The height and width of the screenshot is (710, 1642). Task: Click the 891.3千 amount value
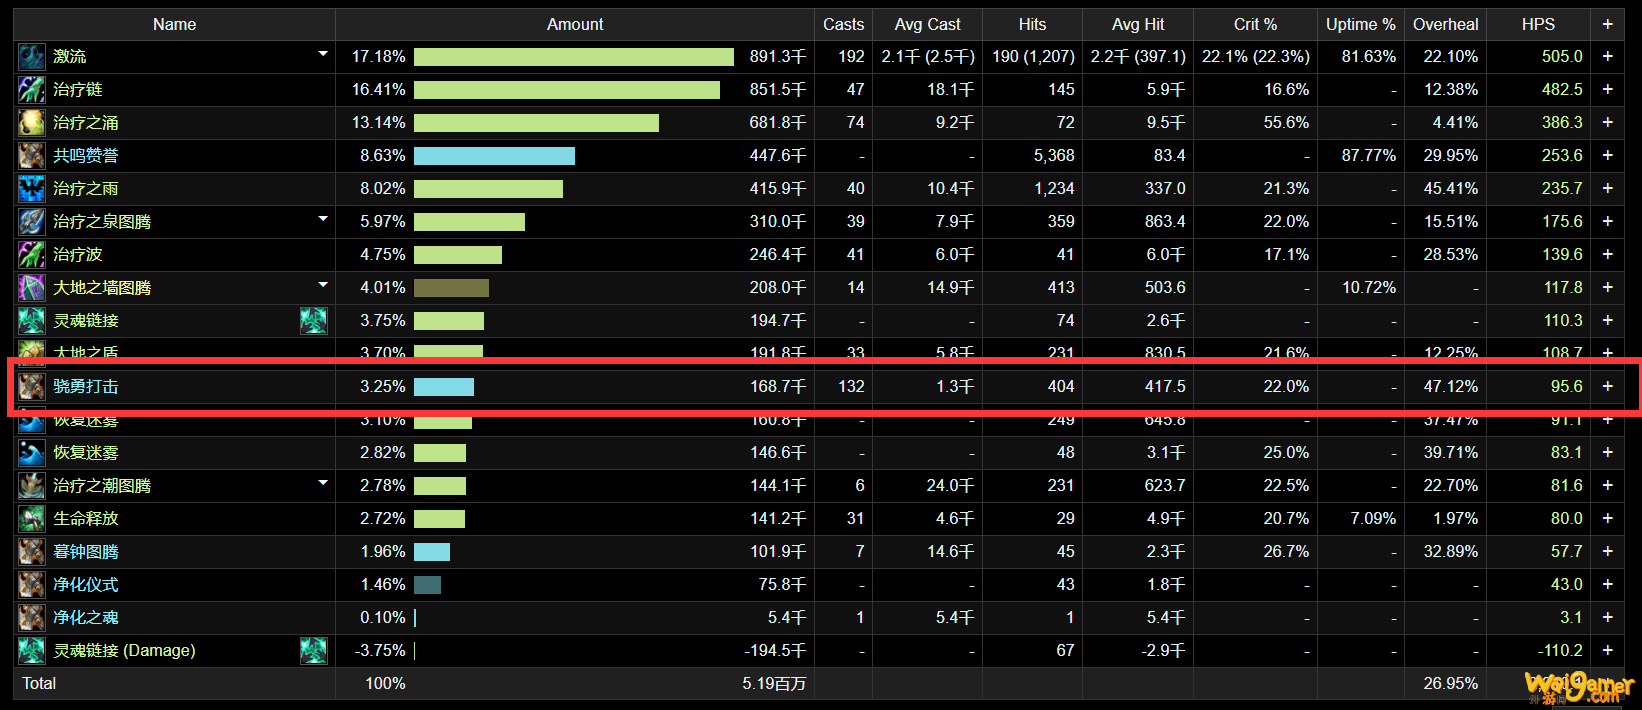point(777,57)
